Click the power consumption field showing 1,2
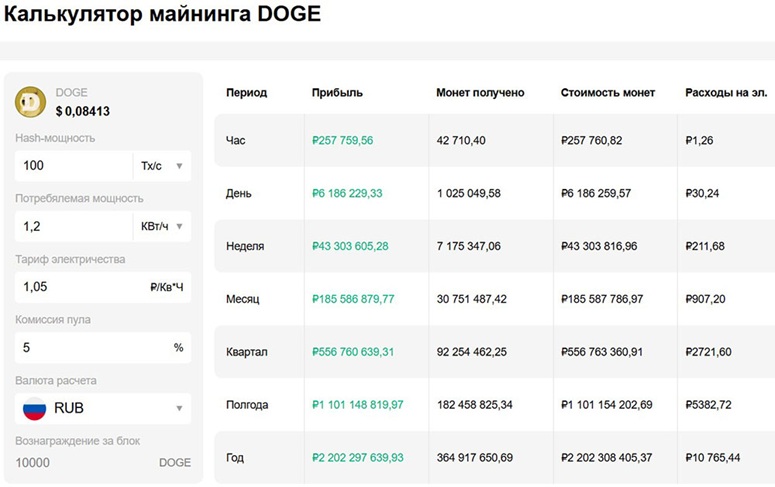The image size is (775, 487). (74, 226)
